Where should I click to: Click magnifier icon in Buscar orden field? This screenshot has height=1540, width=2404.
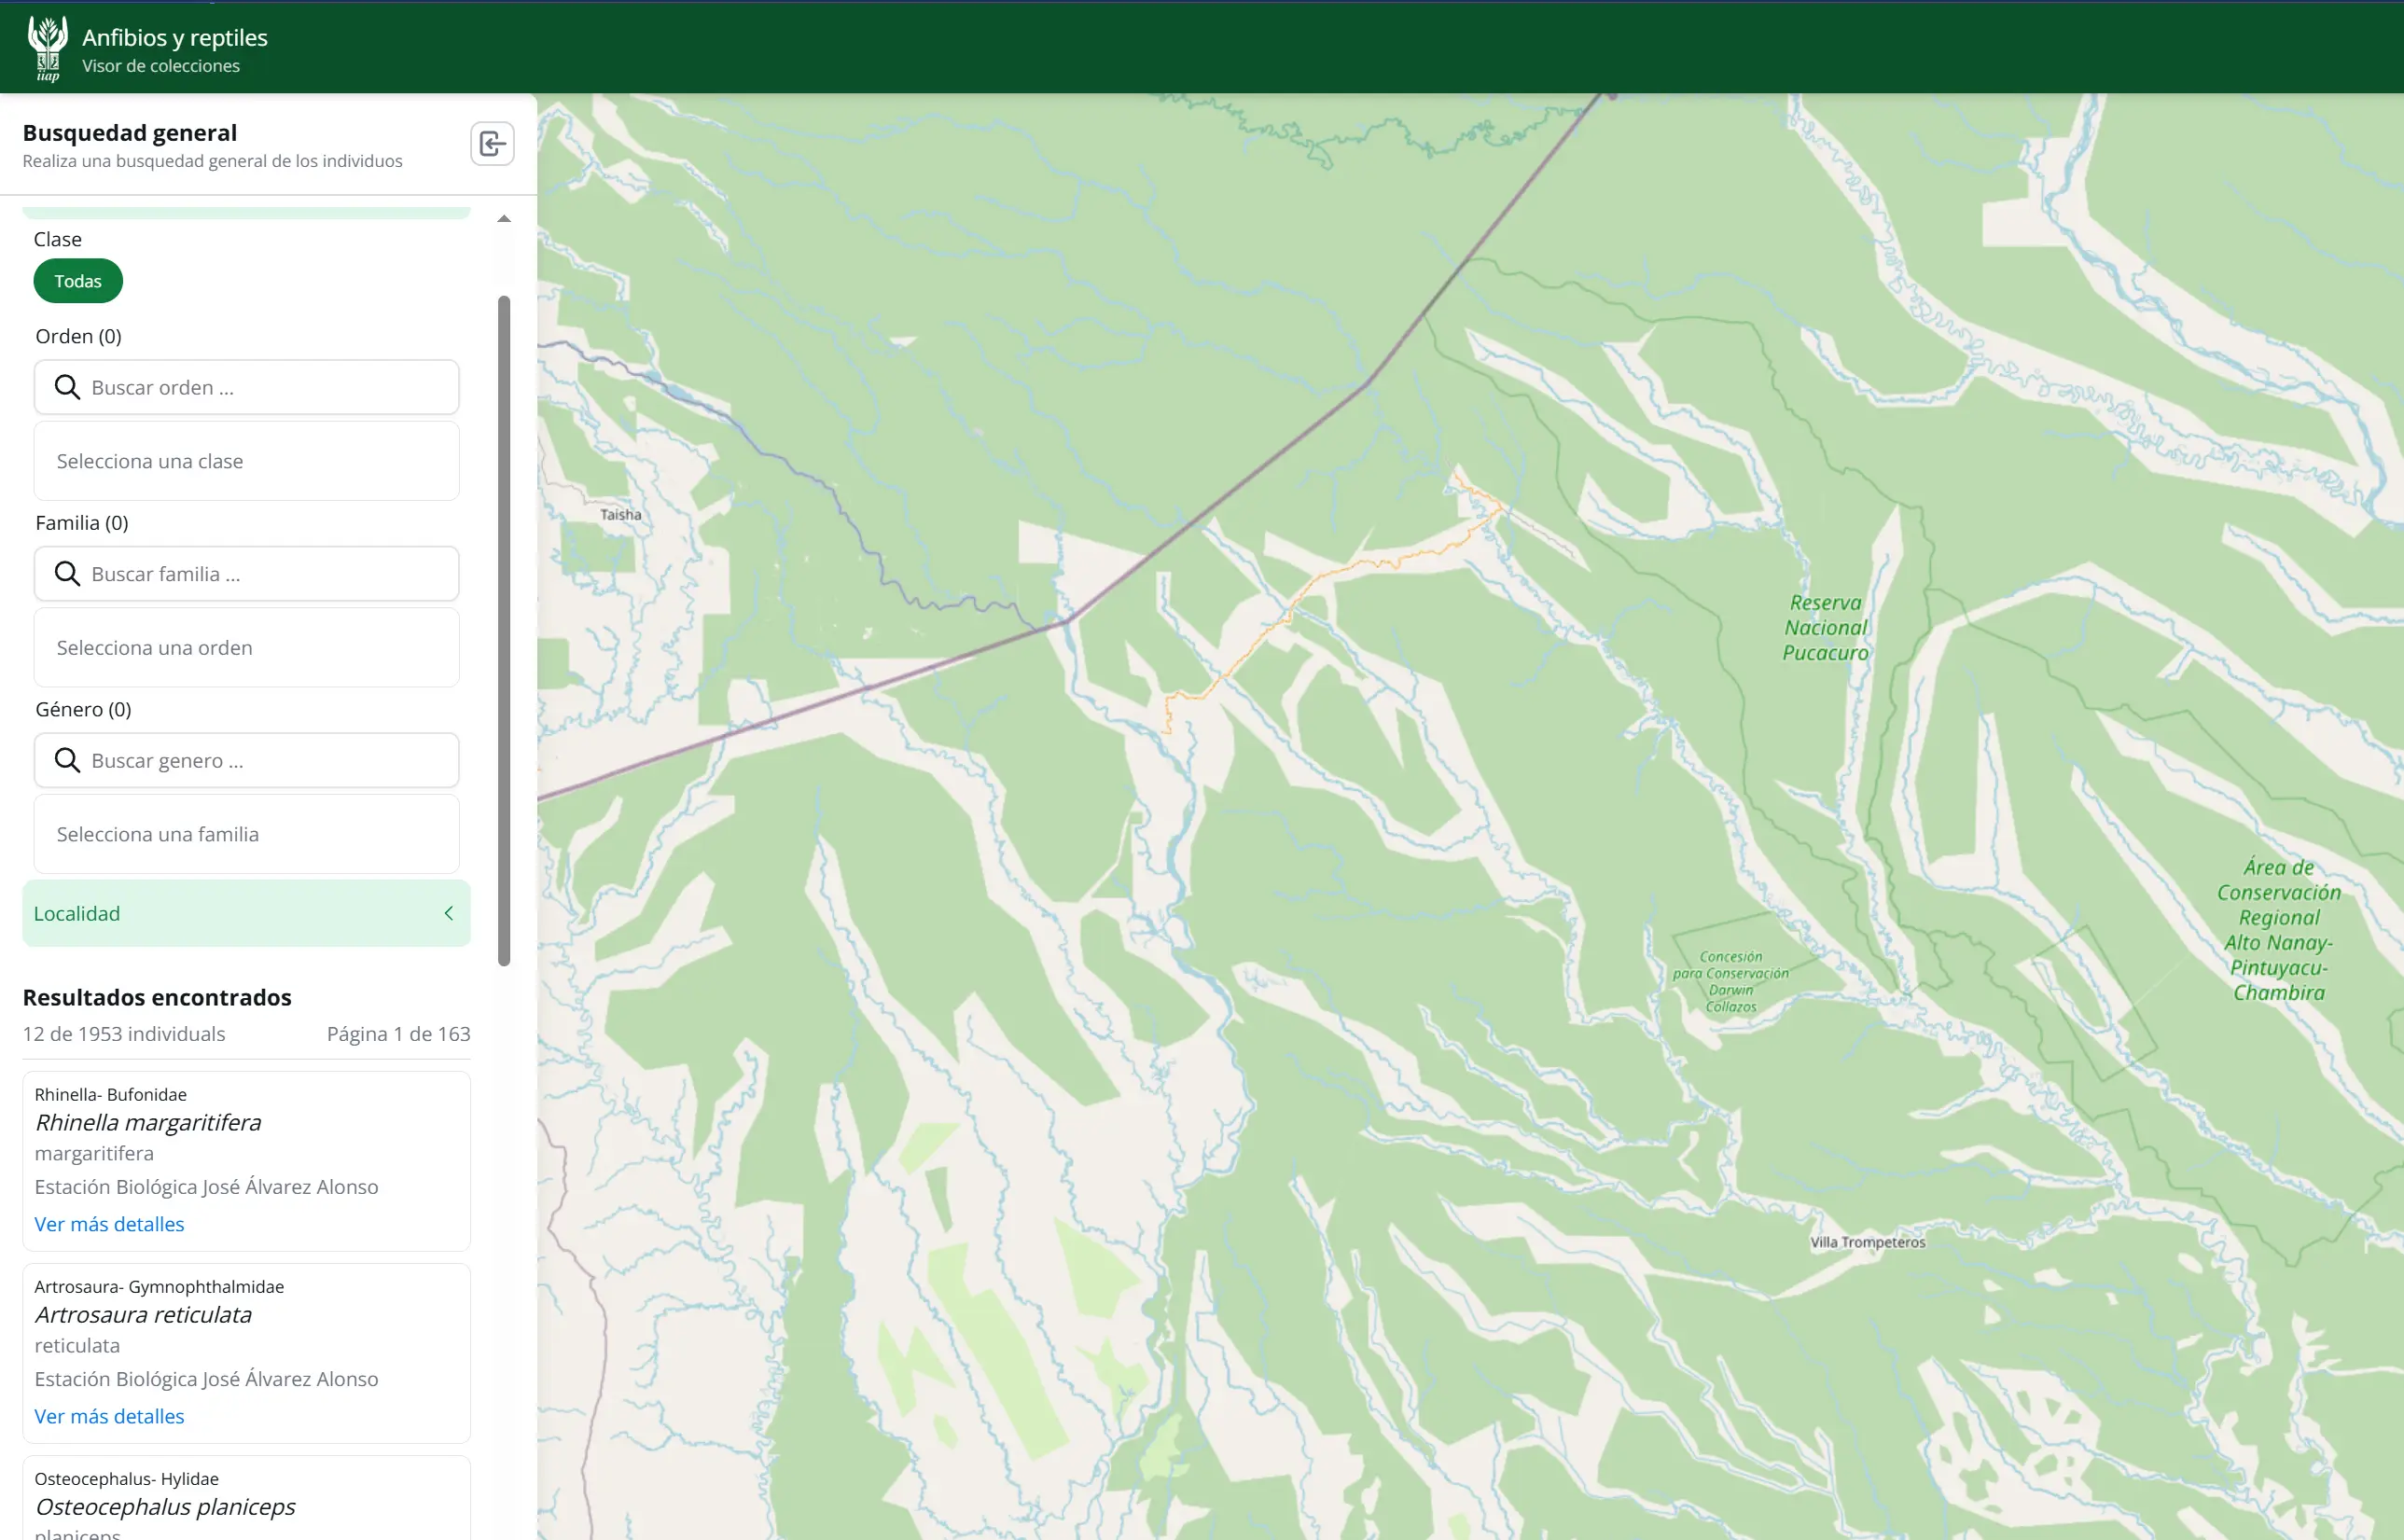(67, 387)
